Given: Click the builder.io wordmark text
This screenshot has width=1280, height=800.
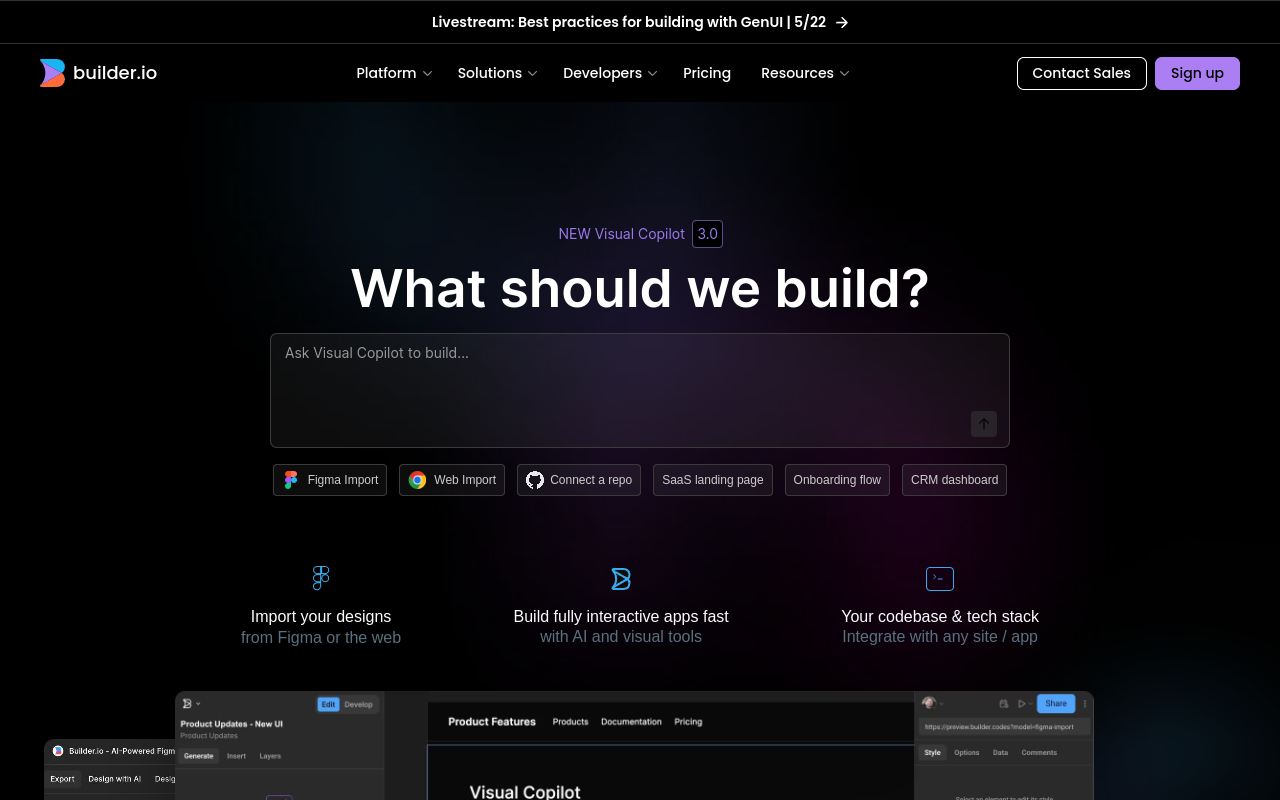Looking at the screenshot, I should pos(115,73).
